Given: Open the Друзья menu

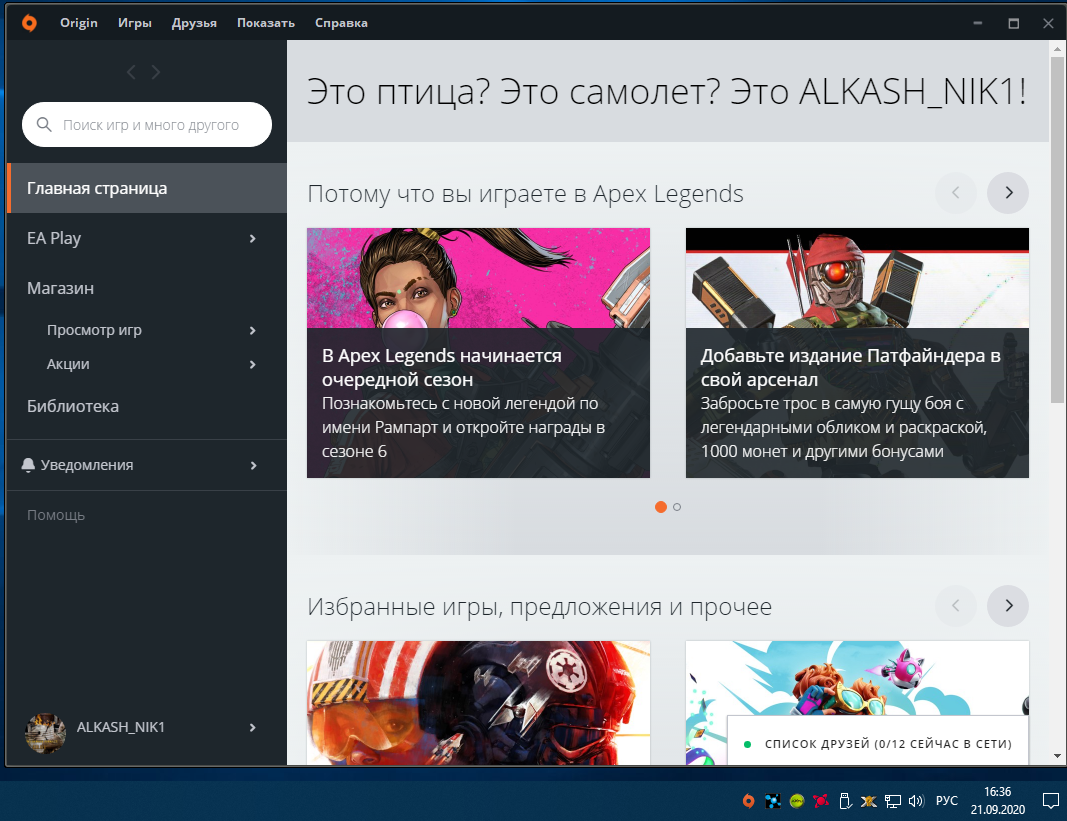Looking at the screenshot, I should pyautogui.click(x=194, y=22).
